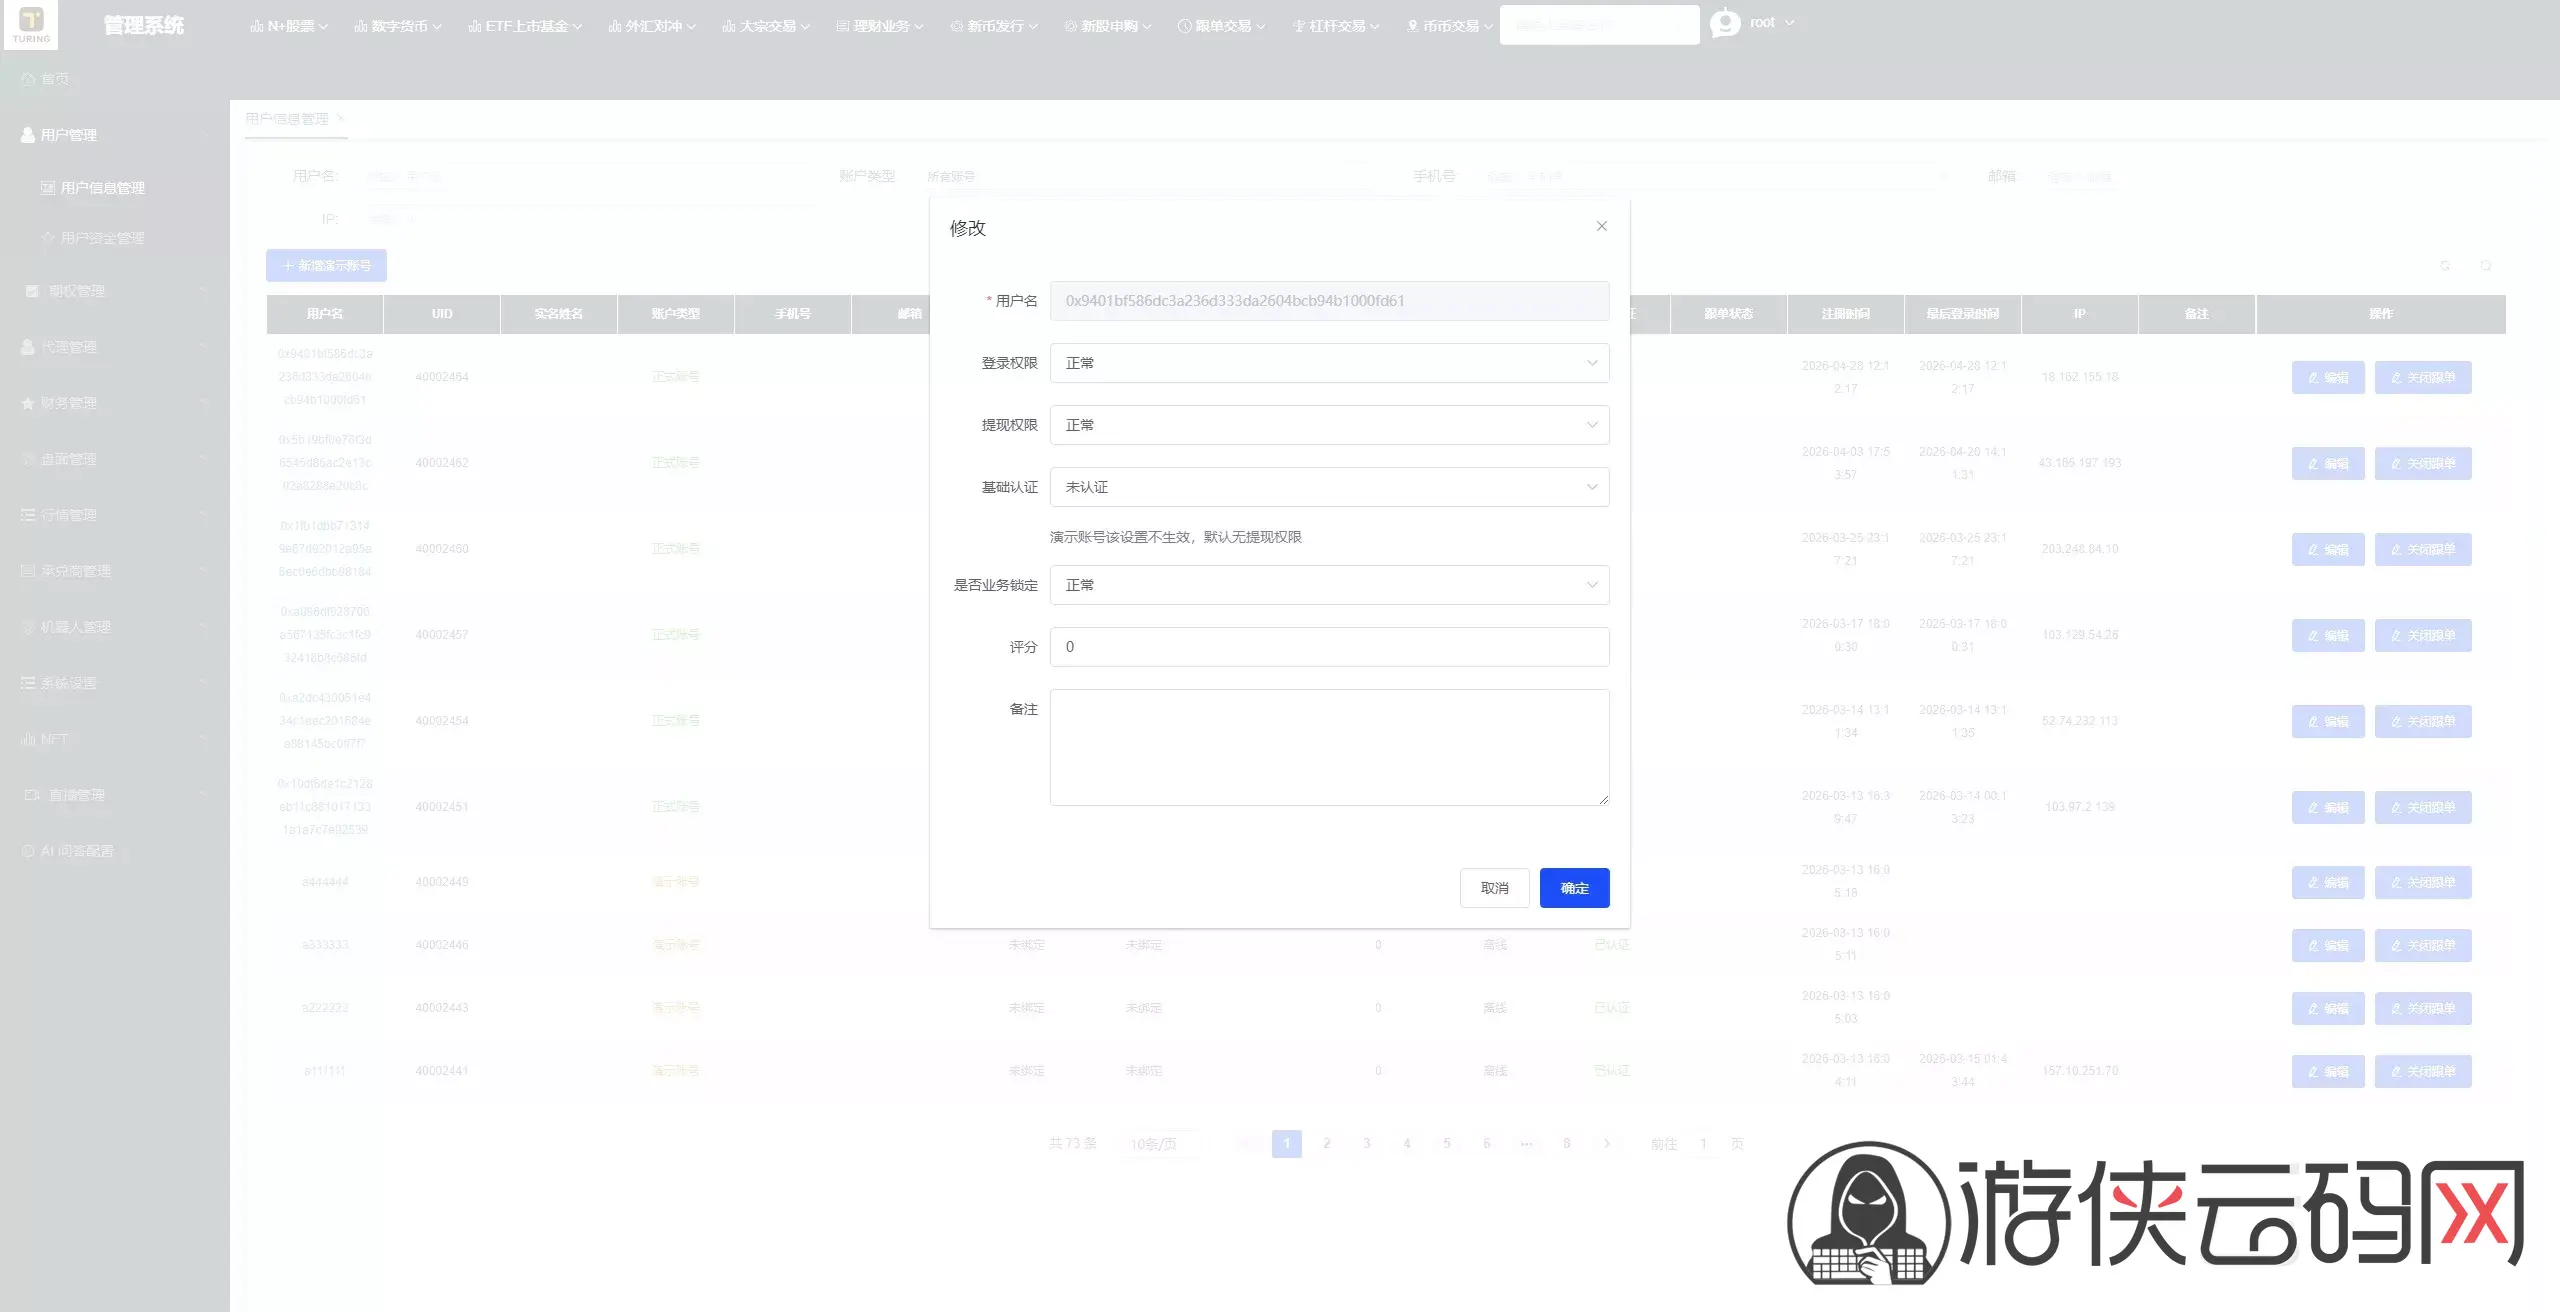Open the ETF上市基金 top menu

[525, 26]
